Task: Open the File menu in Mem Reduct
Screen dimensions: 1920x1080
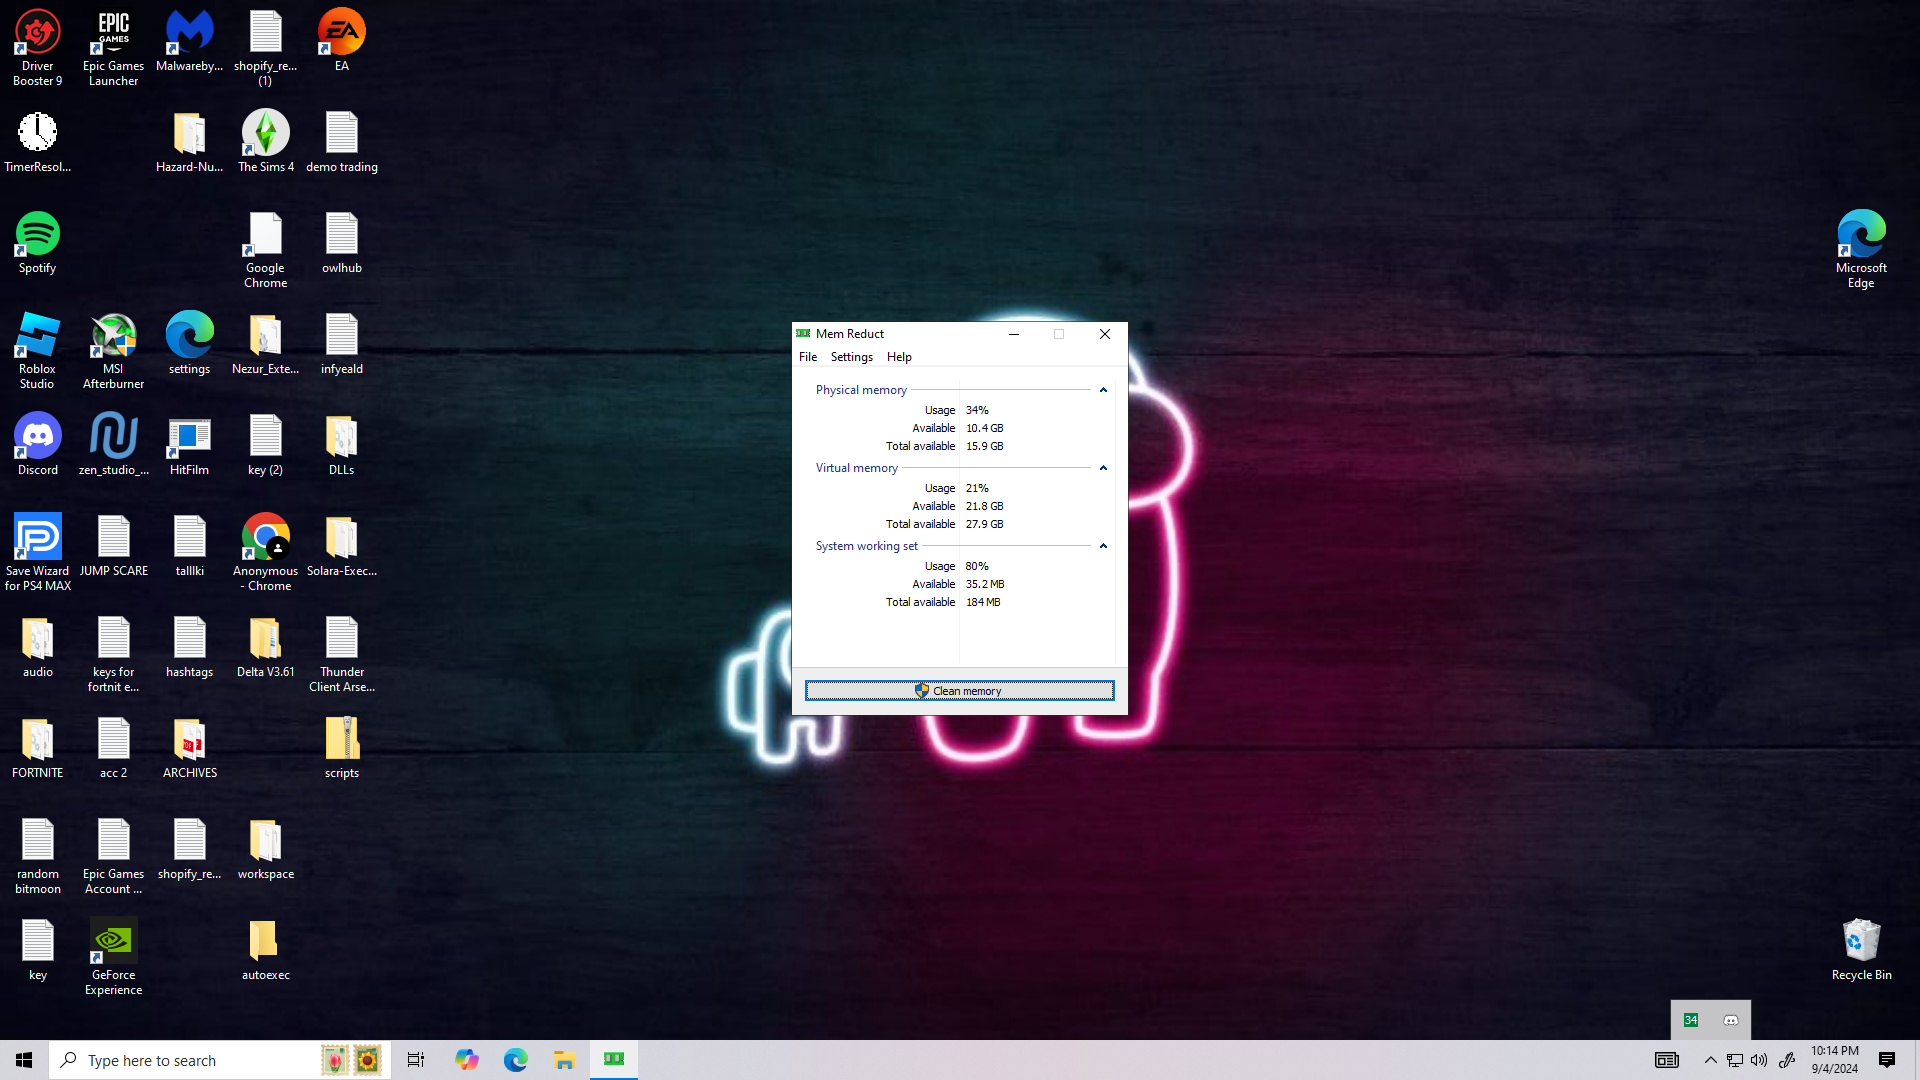Action: coord(808,357)
